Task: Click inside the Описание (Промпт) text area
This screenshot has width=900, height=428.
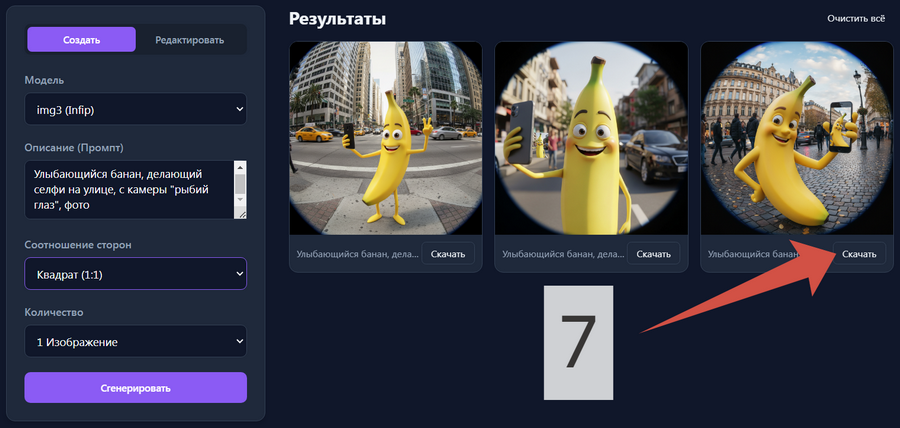Action: 125,190
